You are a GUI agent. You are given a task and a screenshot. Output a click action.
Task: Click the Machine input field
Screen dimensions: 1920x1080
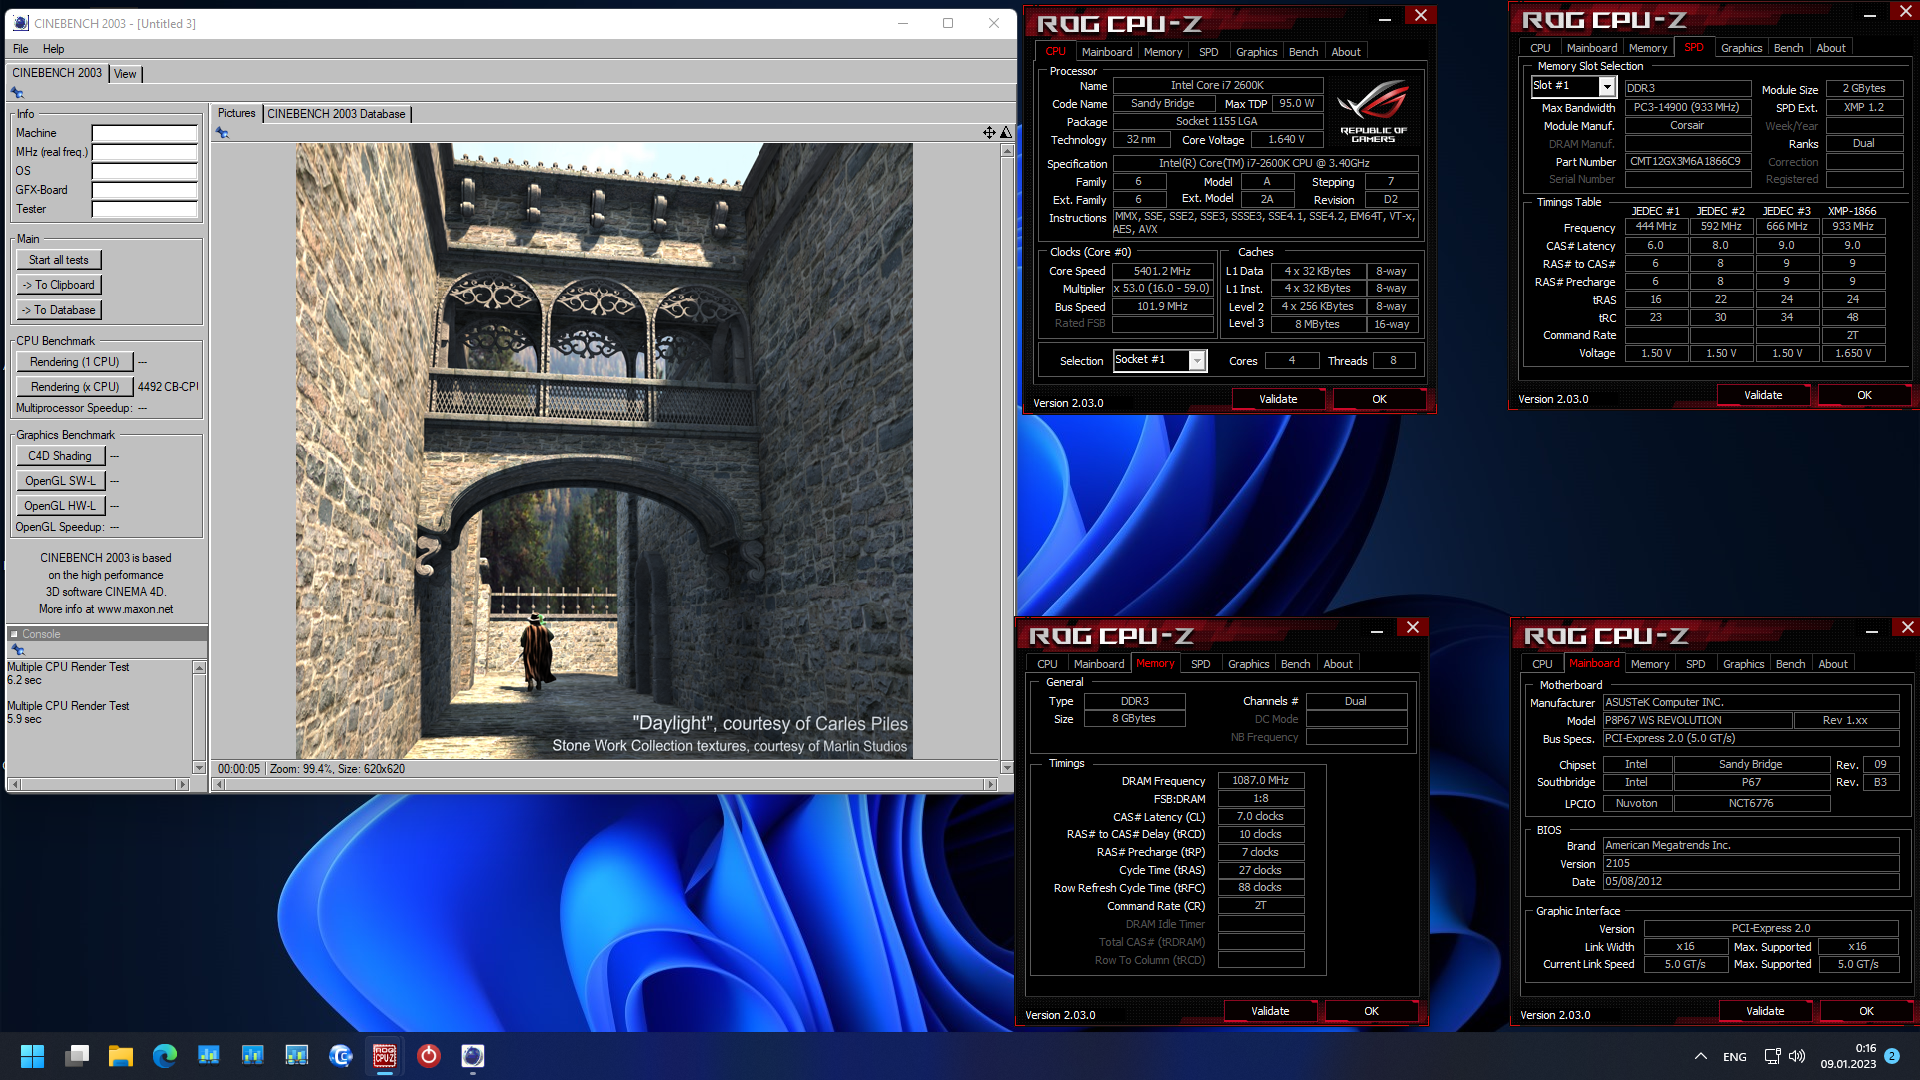(x=145, y=133)
